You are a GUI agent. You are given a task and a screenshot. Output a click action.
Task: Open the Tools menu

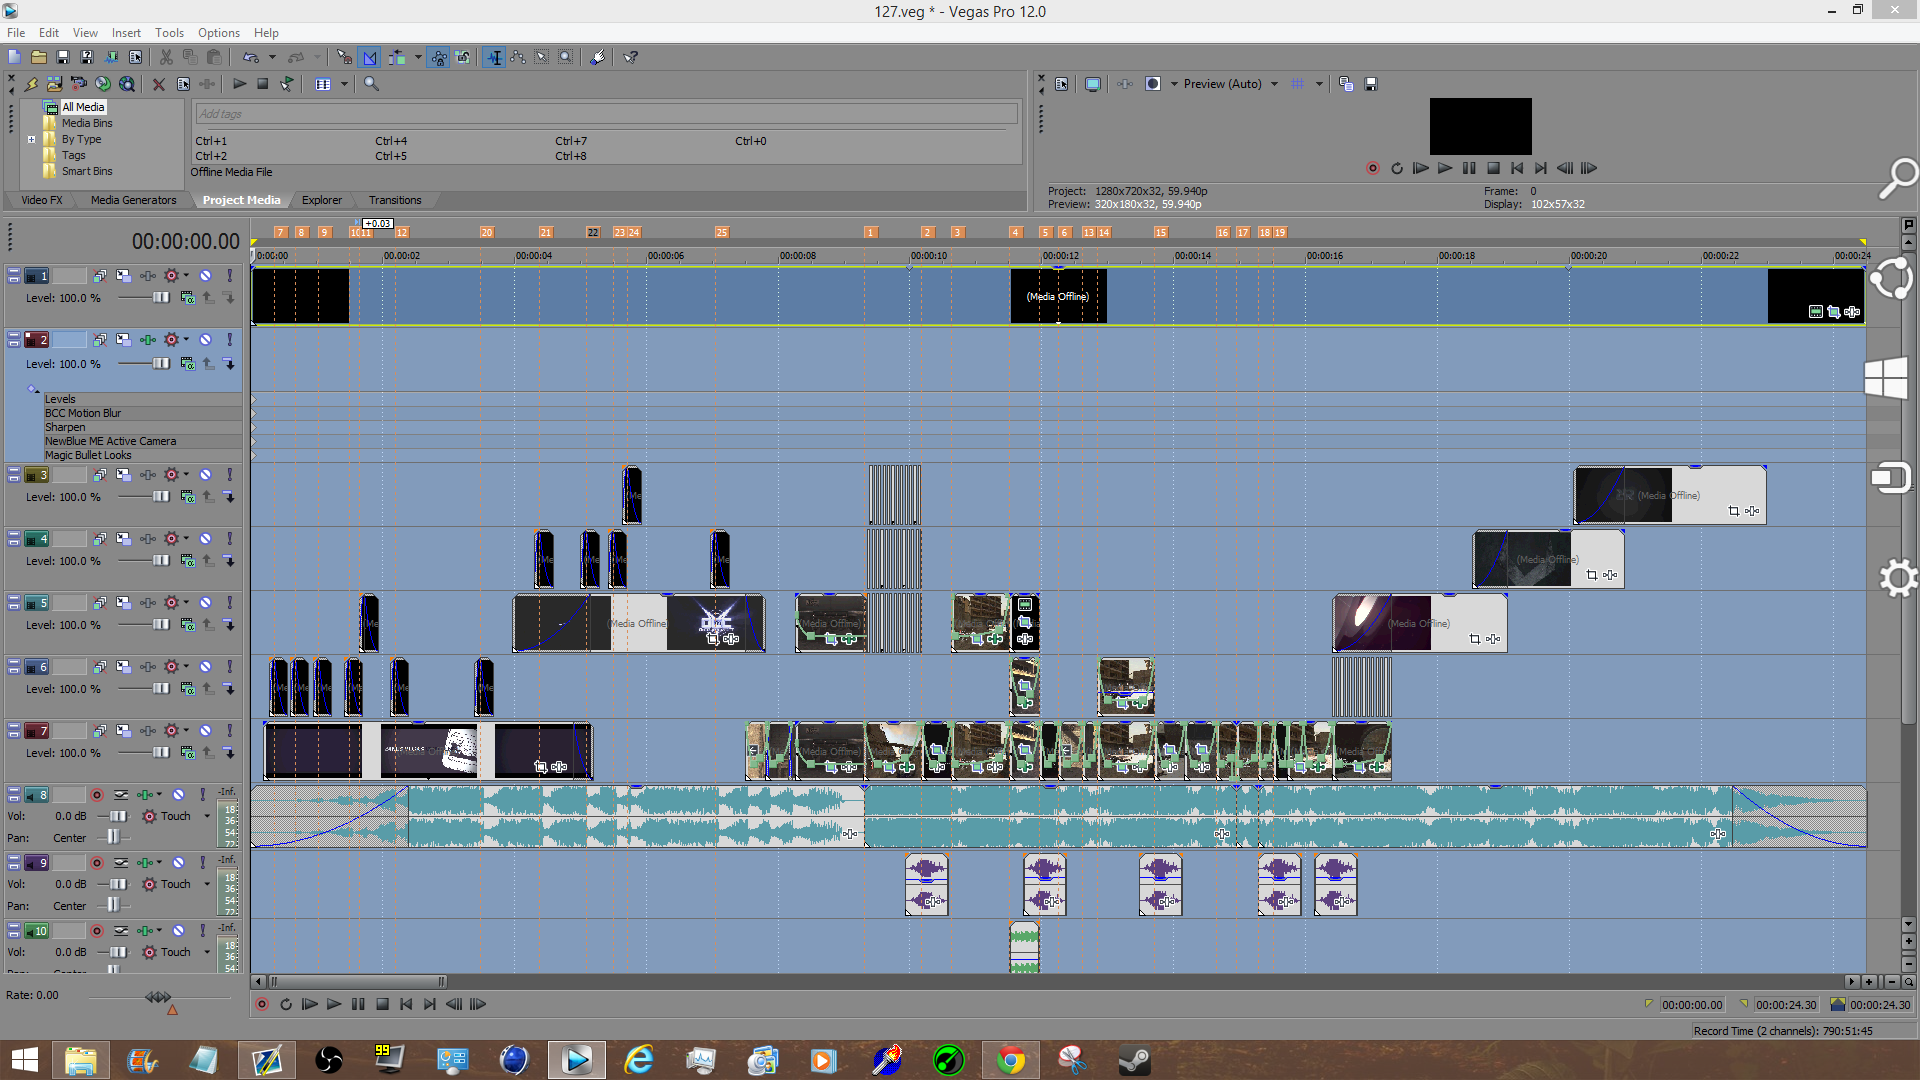(169, 33)
